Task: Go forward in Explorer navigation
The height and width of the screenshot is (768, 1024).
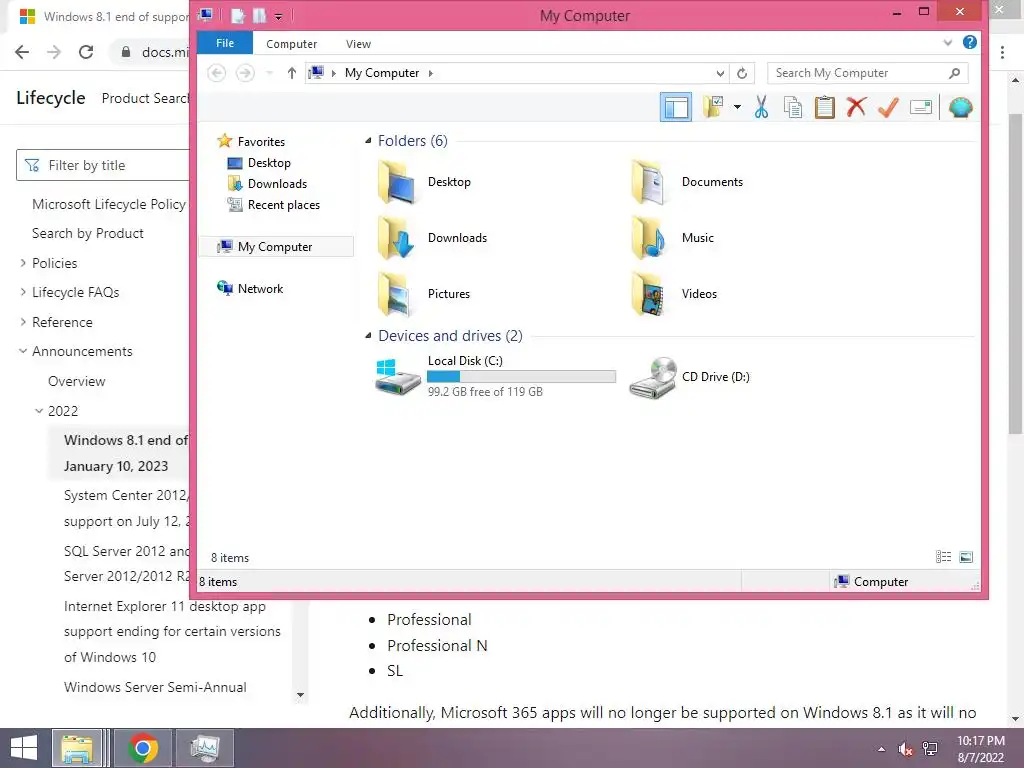Action: tap(246, 72)
